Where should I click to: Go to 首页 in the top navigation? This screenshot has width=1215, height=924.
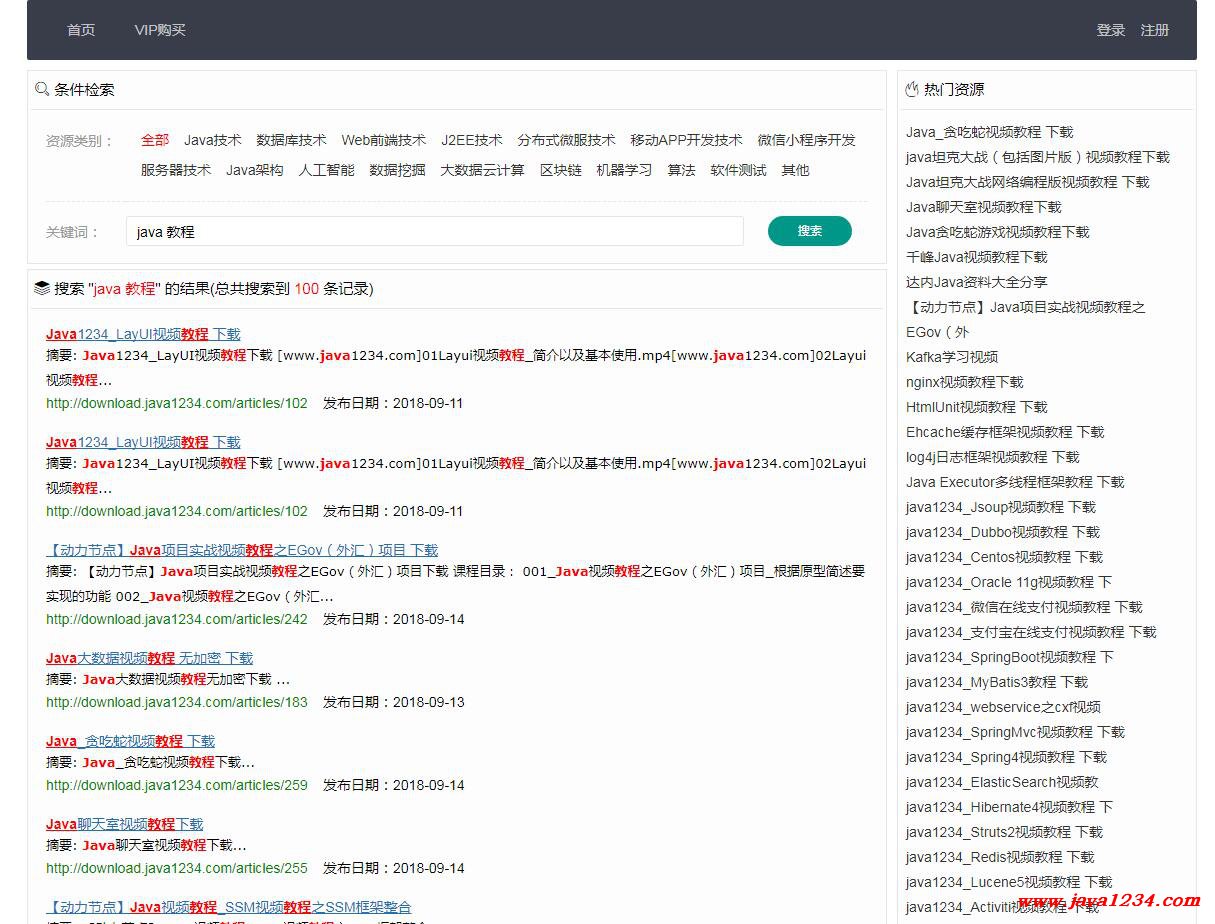pos(81,30)
